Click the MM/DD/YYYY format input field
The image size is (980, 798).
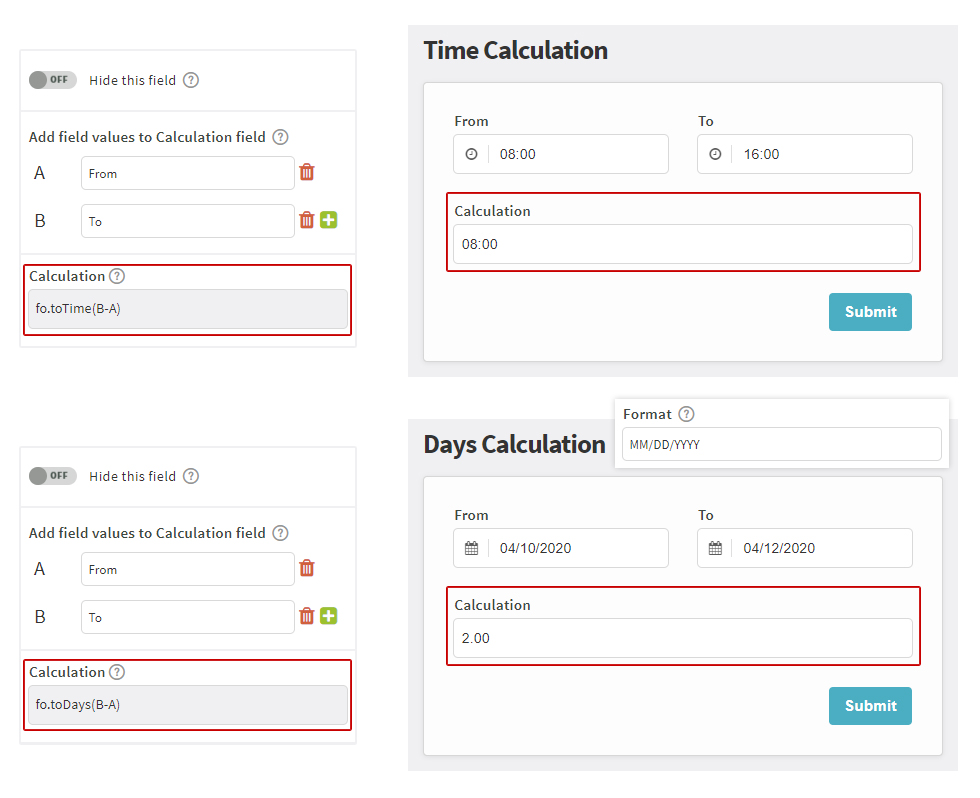tap(781, 445)
